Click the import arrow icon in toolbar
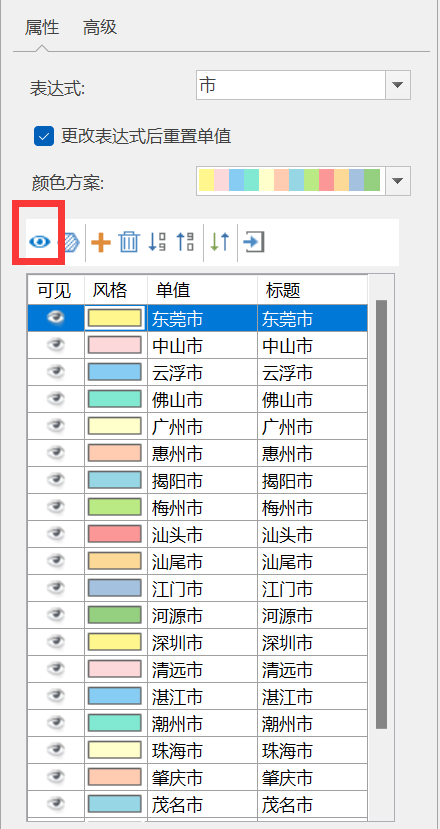The width and height of the screenshot is (440, 829). (254, 242)
